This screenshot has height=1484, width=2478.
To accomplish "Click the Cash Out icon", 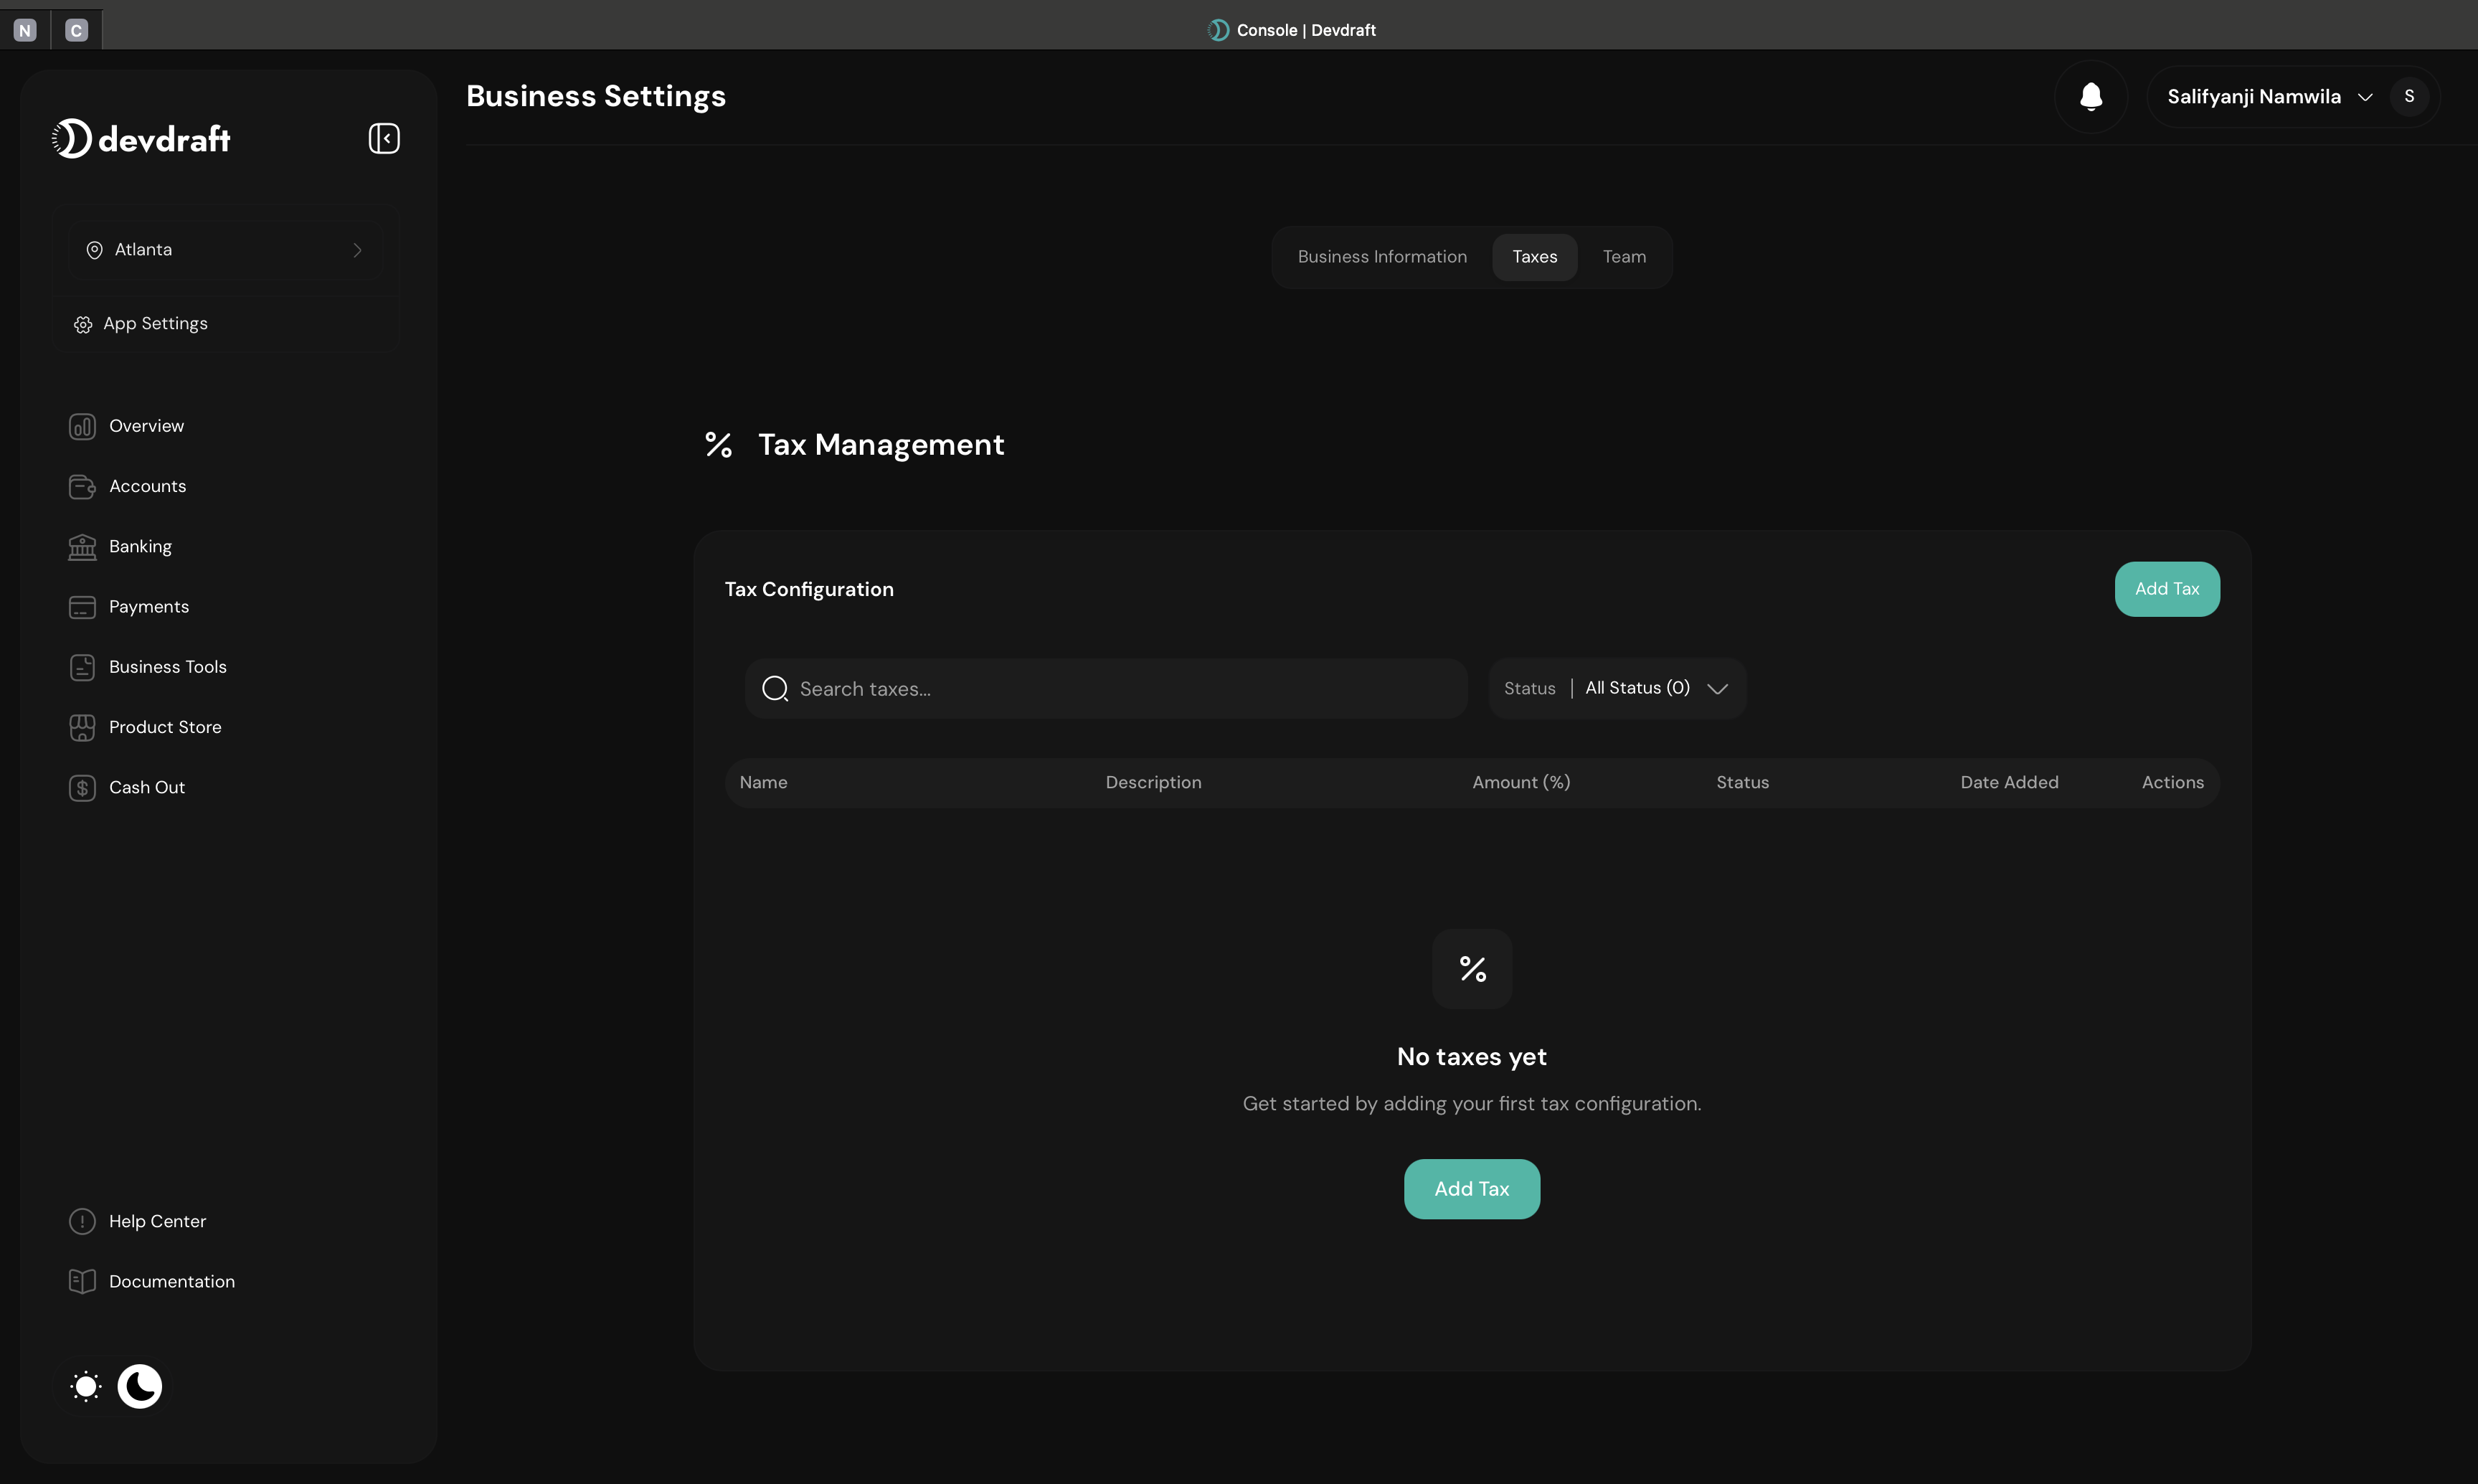I will 82,787.
